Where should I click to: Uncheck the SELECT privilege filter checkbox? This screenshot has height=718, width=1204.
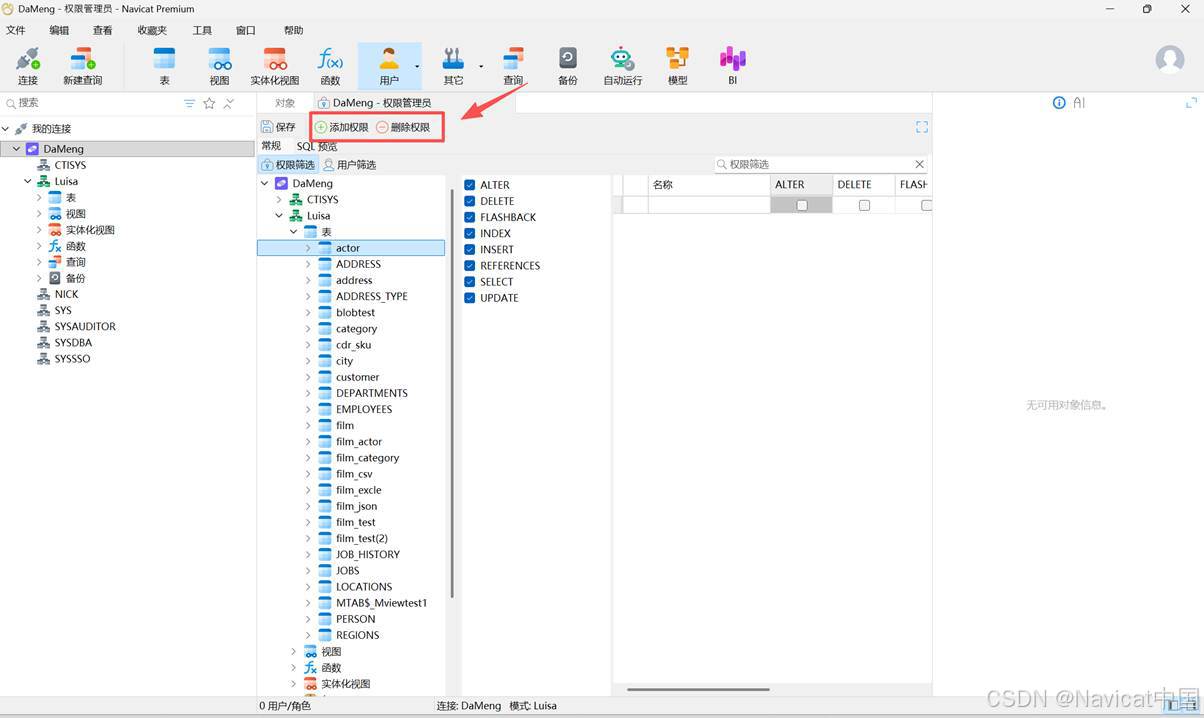pos(469,282)
